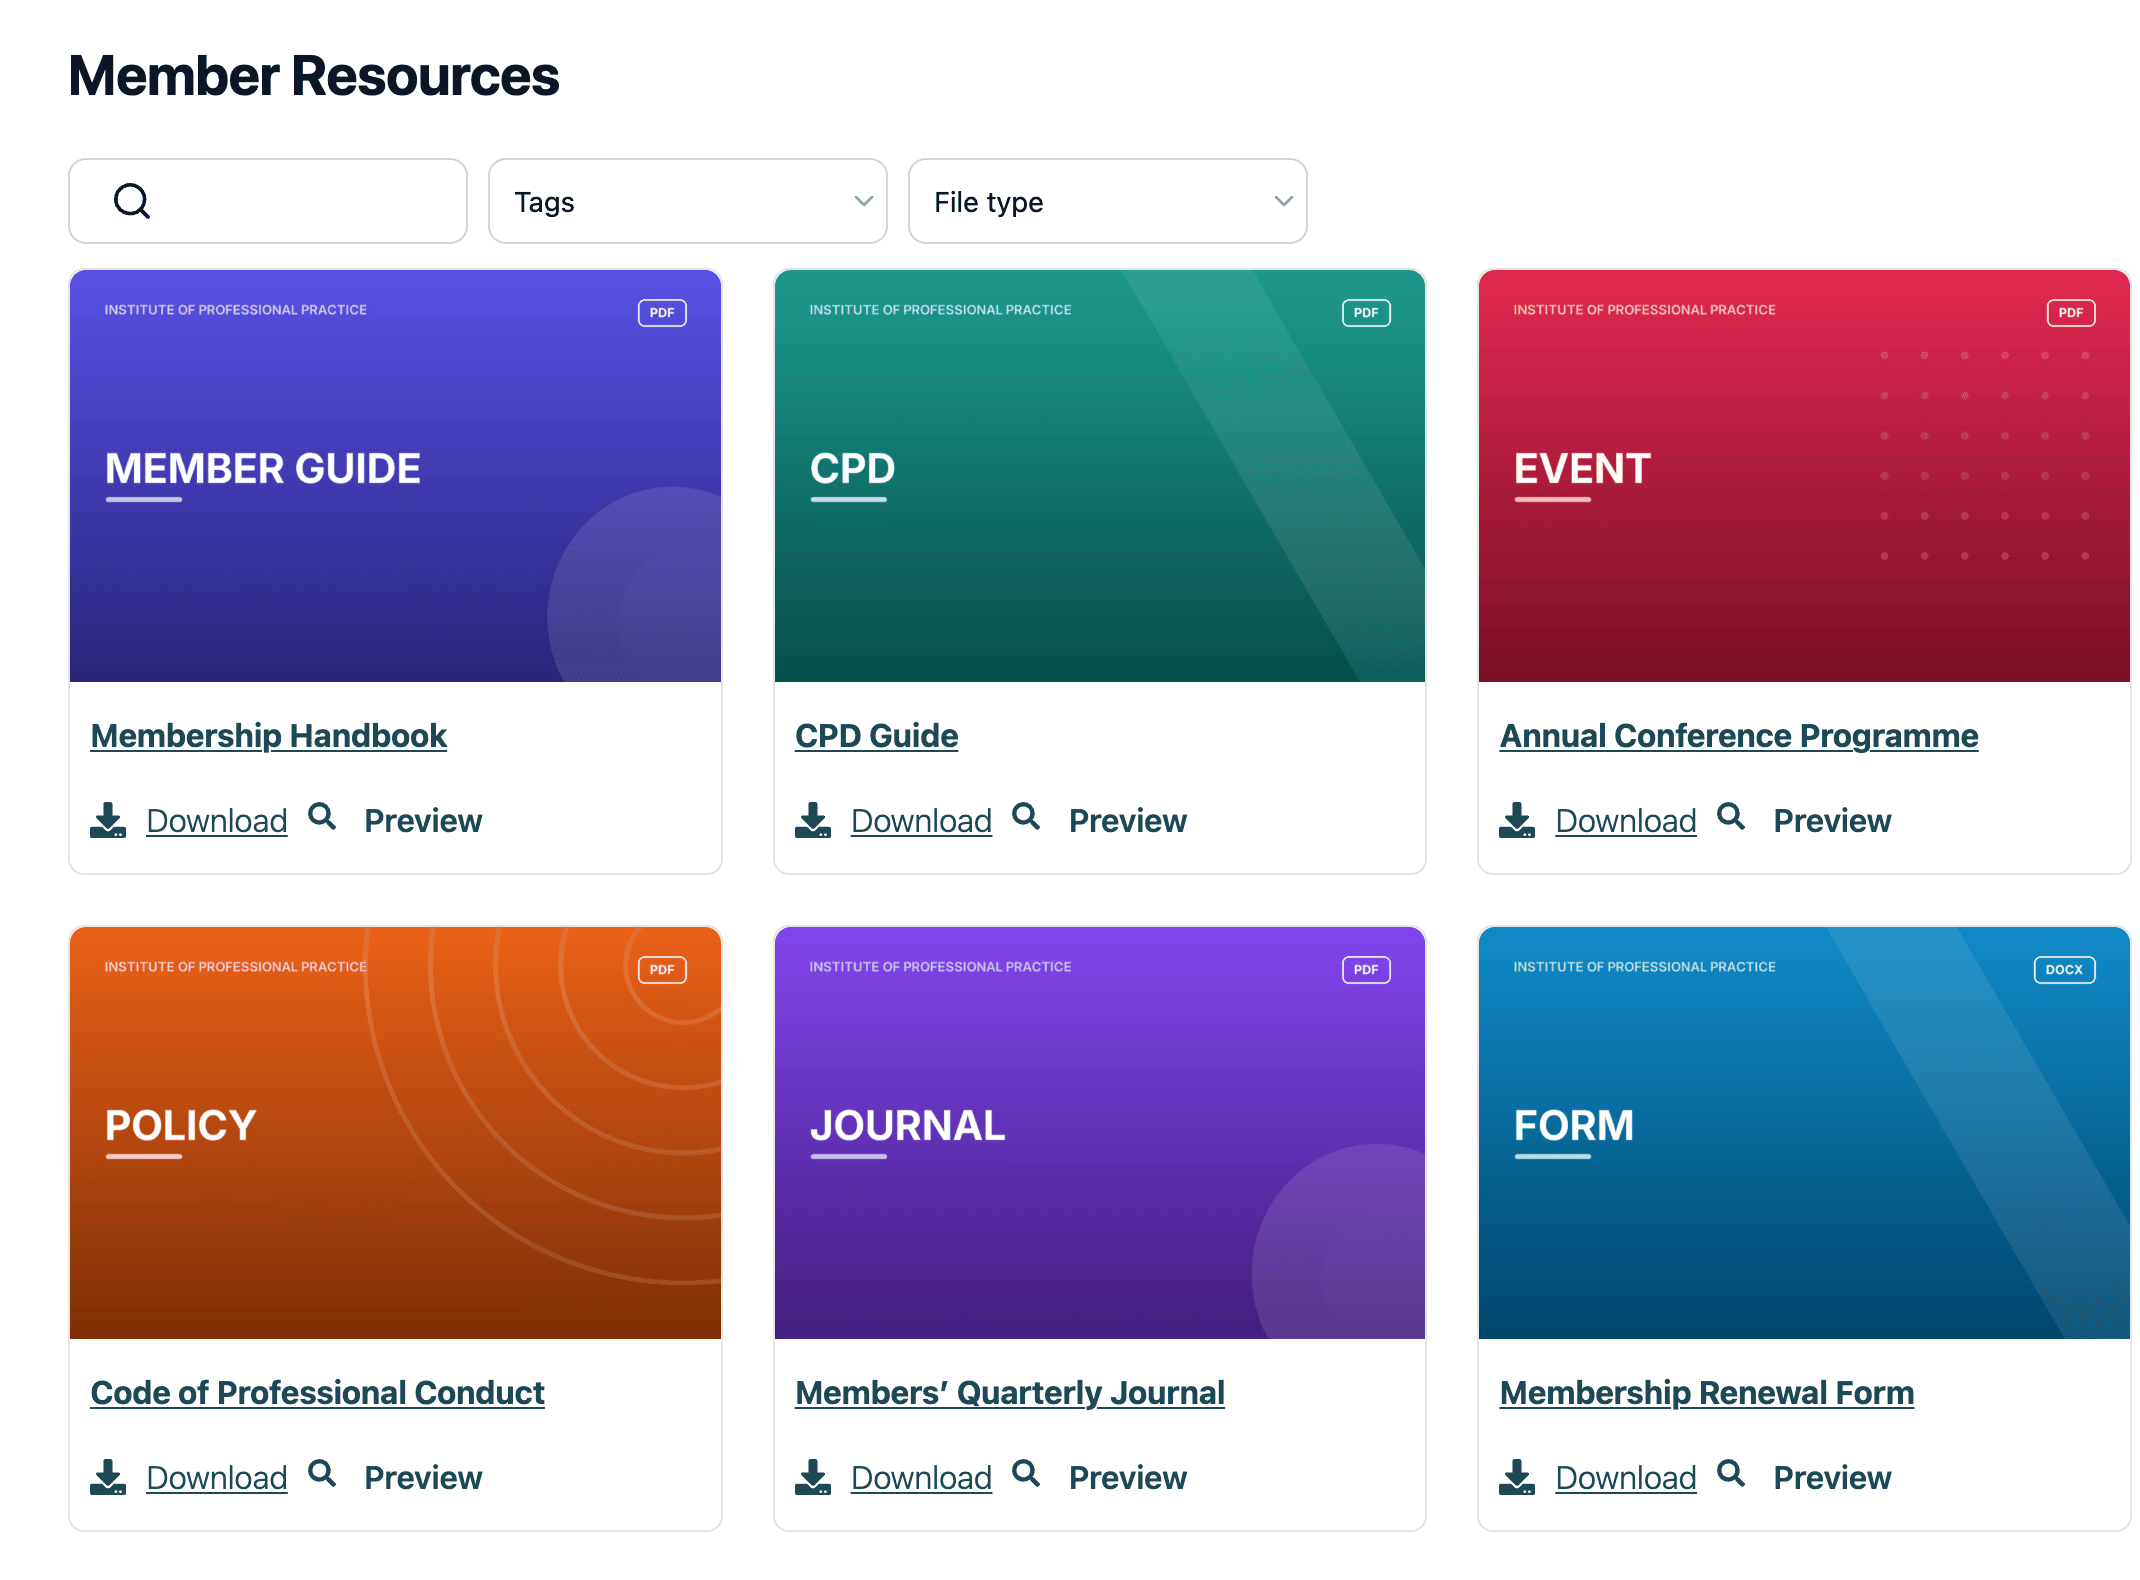Click download icon for Membership Renewal Form
Image resolution: width=2140 pixels, height=1580 pixels.
pyautogui.click(x=1517, y=1477)
